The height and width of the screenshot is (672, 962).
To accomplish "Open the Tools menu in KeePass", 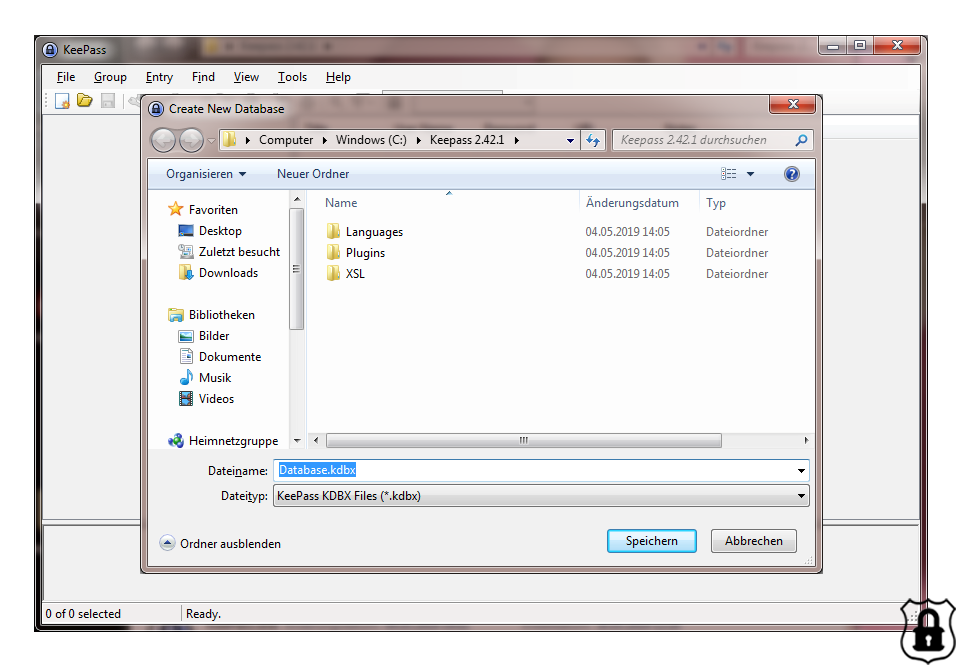I will (x=292, y=77).
